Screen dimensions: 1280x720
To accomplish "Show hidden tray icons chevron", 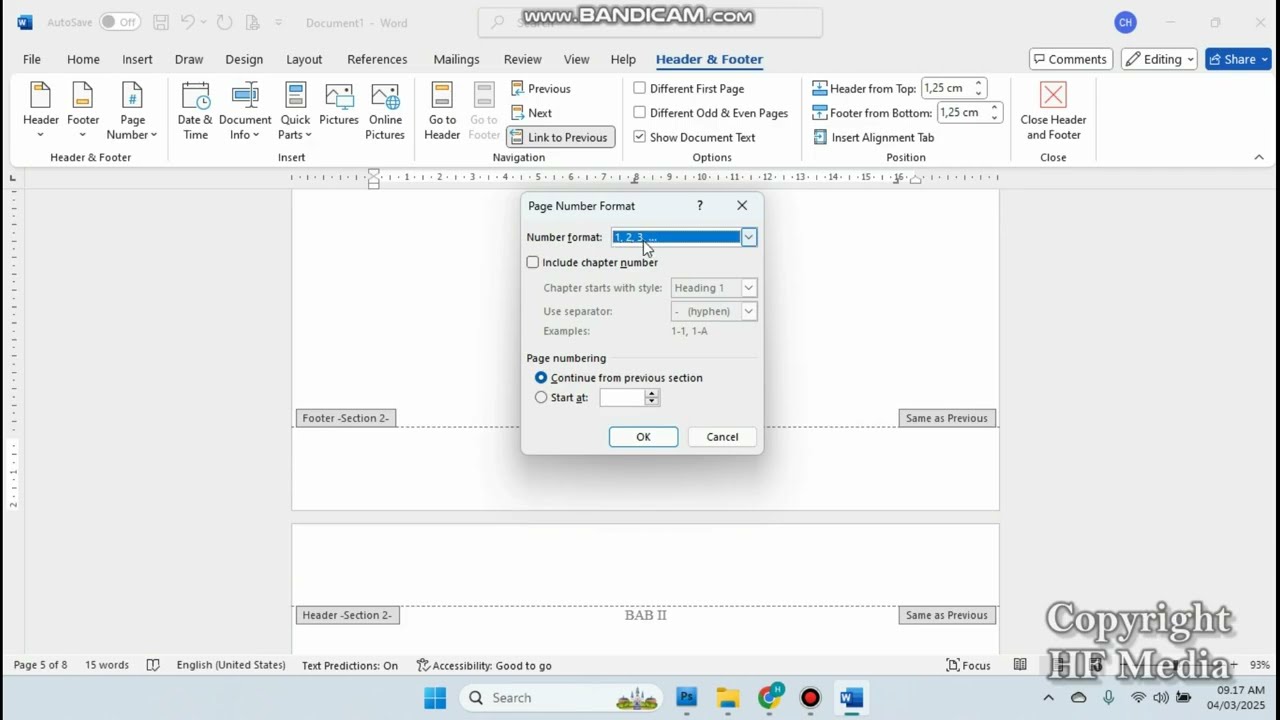I will tap(1048, 698).
